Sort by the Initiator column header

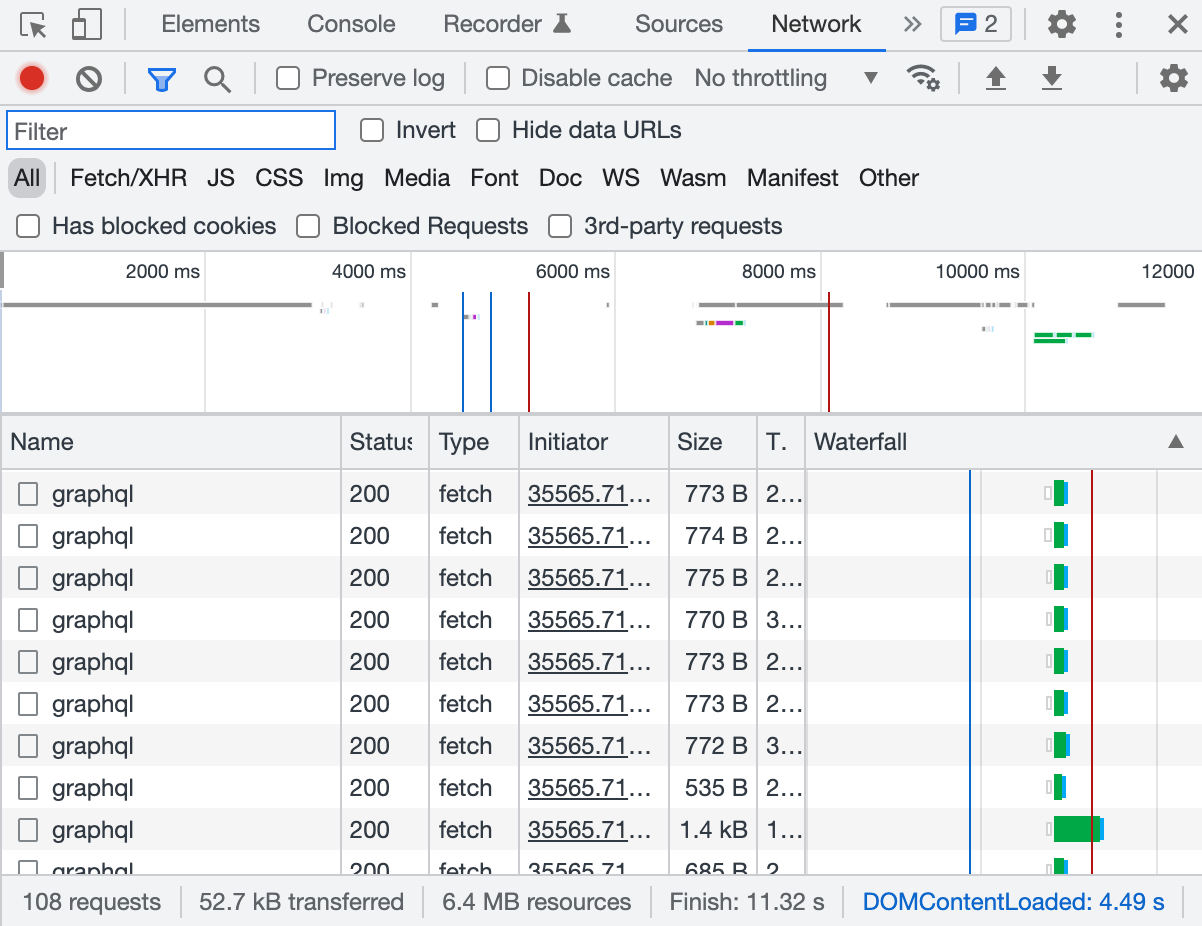coord(594,442)
